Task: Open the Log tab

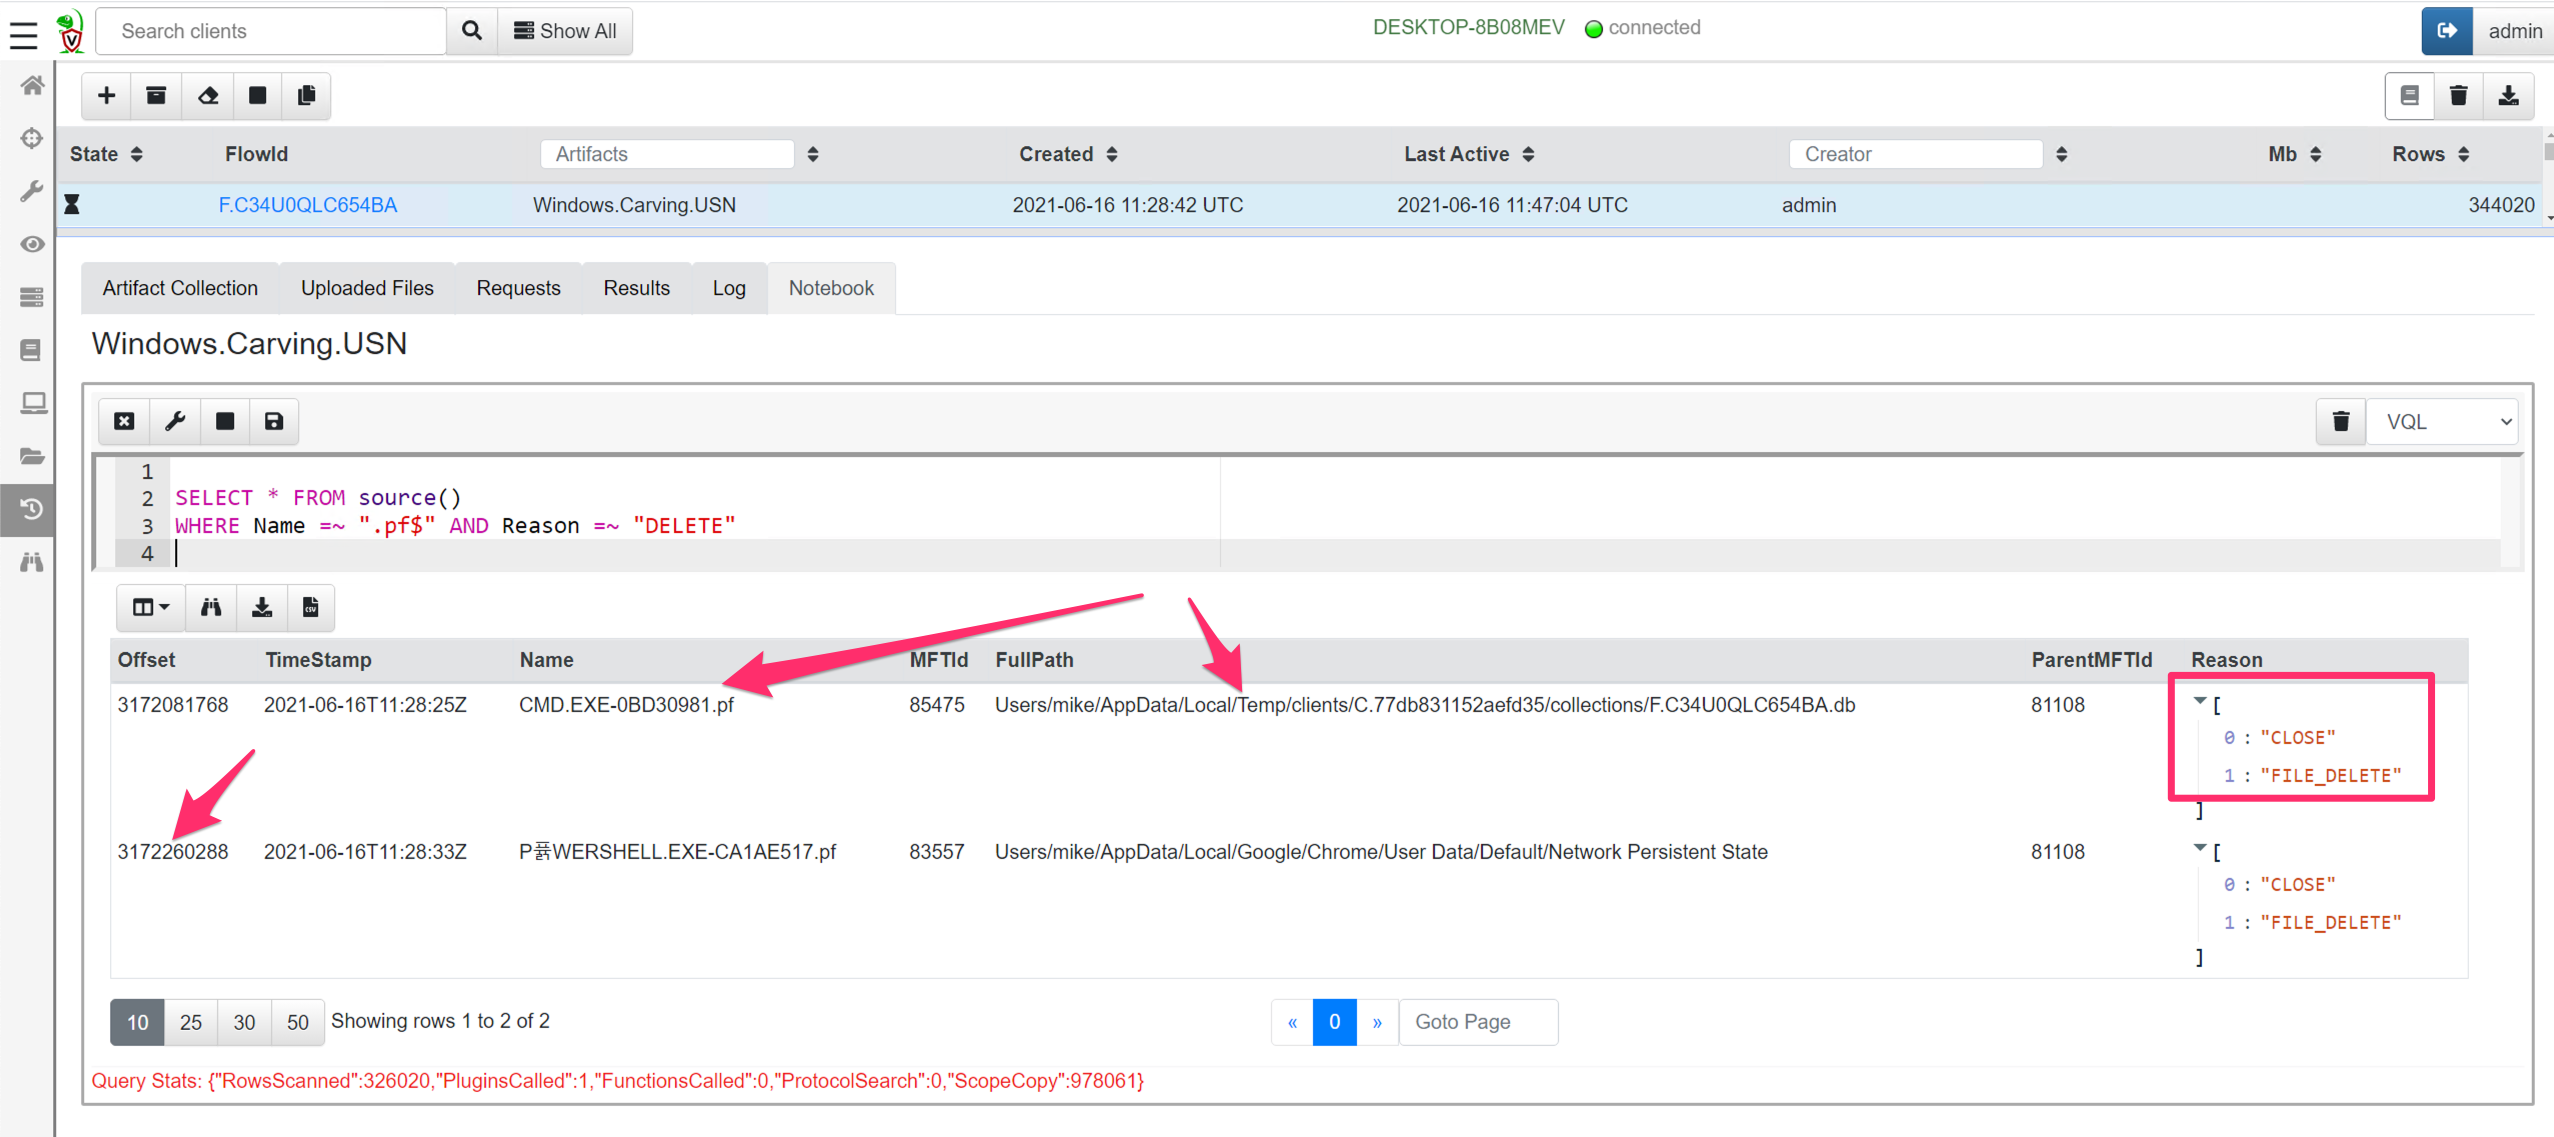Action: (728, 288)
